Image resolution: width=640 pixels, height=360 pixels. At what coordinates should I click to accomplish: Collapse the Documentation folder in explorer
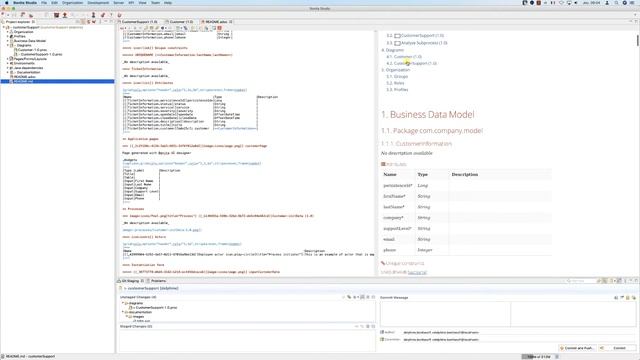tap(7, 72)
